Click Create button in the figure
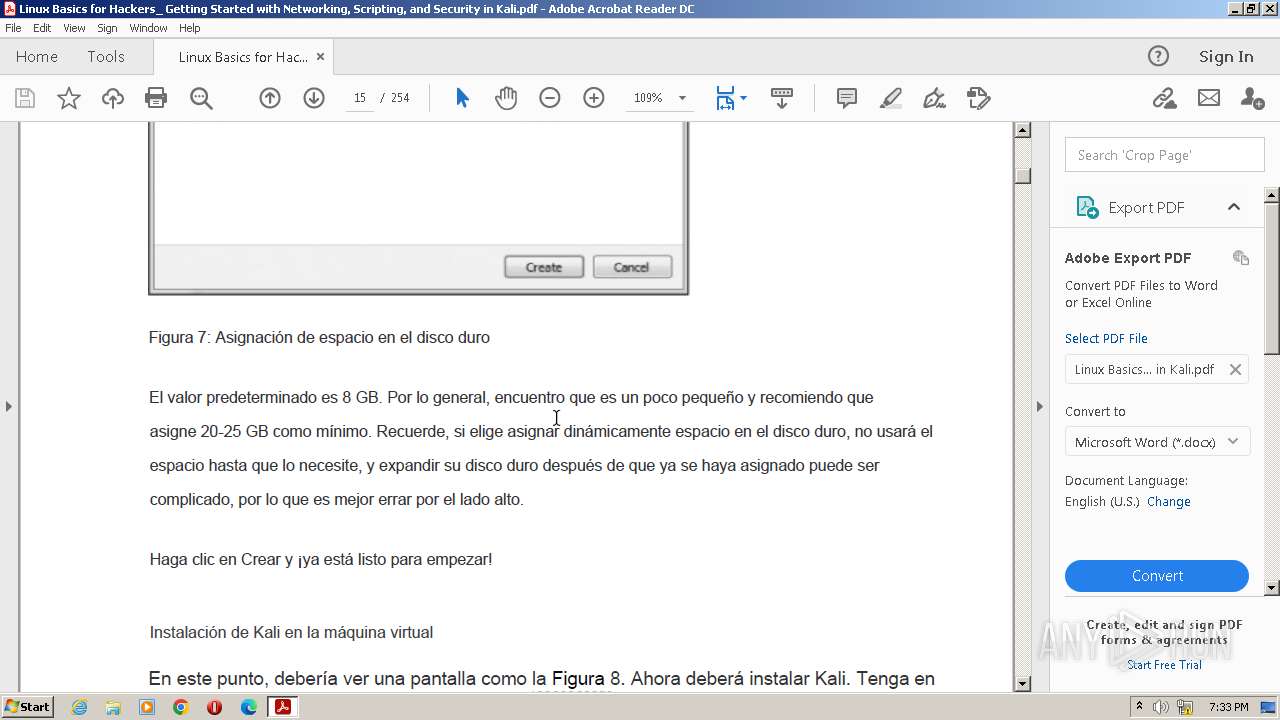This screenshot has height=720, width=1280. coord(544,267)
